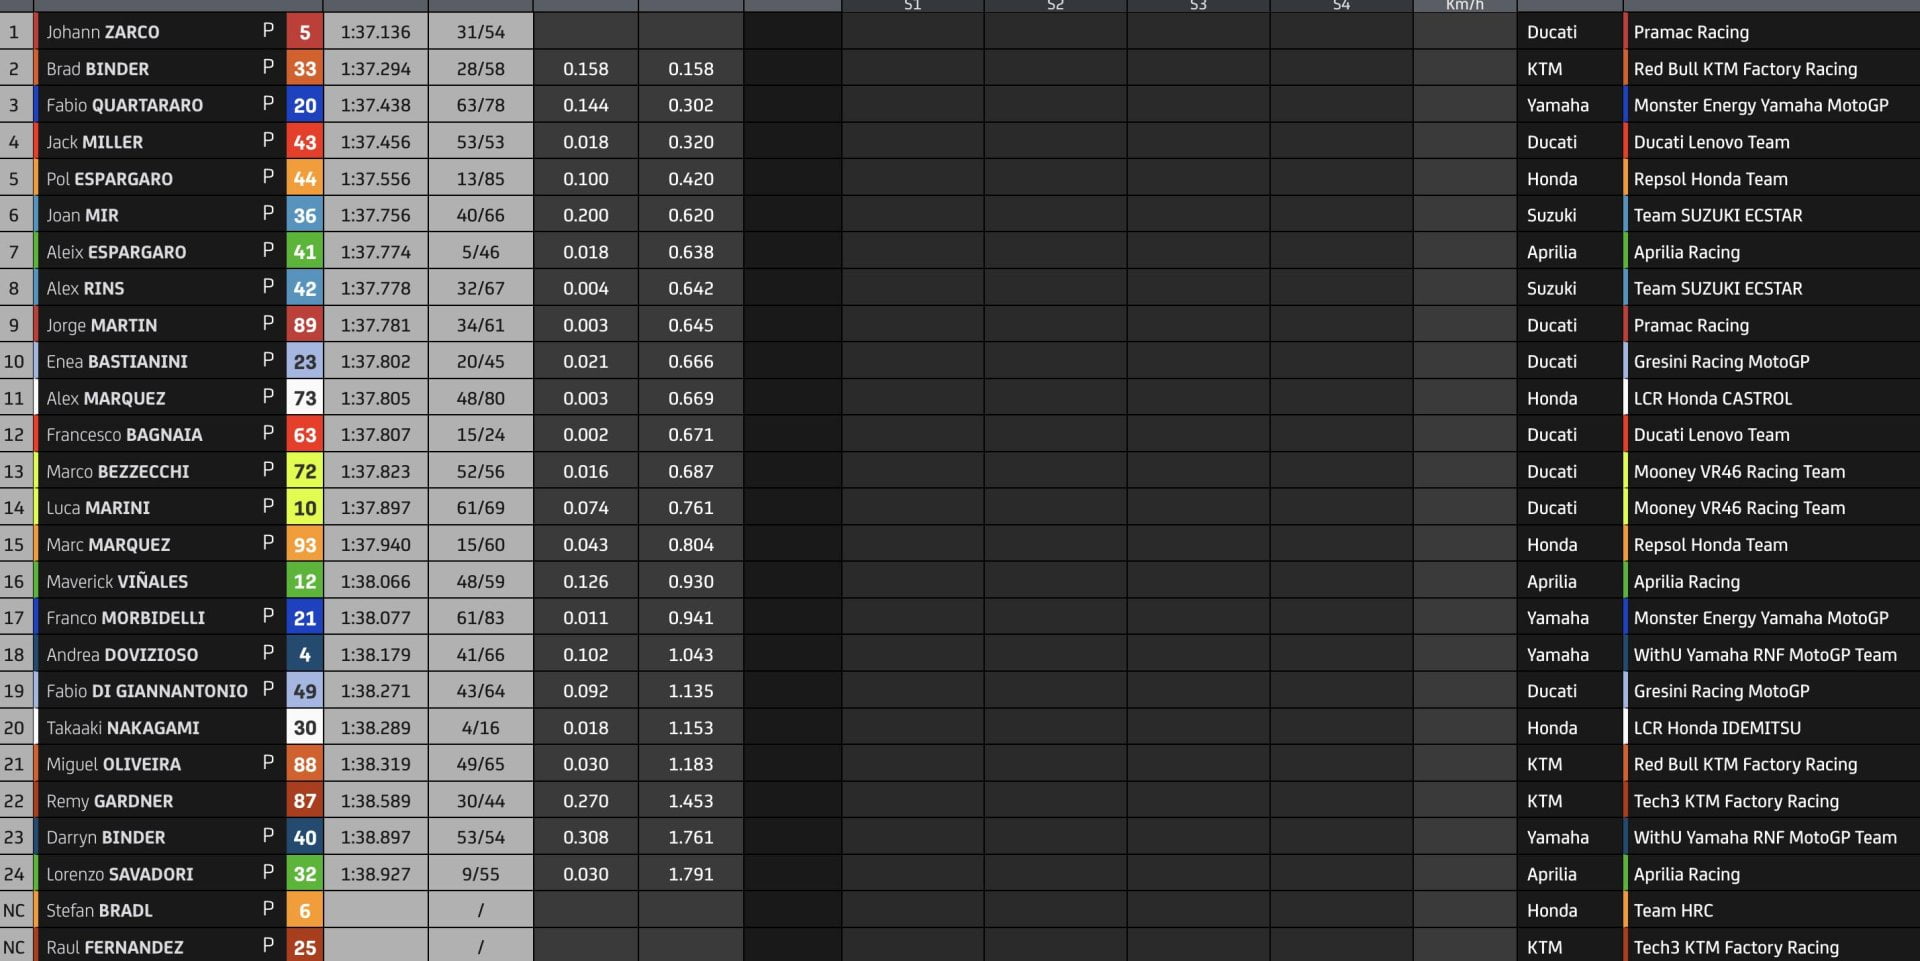Viewport: 1920px width, 961px height.
Task: Select rider number 42 badge
Action: coord(304,288)
